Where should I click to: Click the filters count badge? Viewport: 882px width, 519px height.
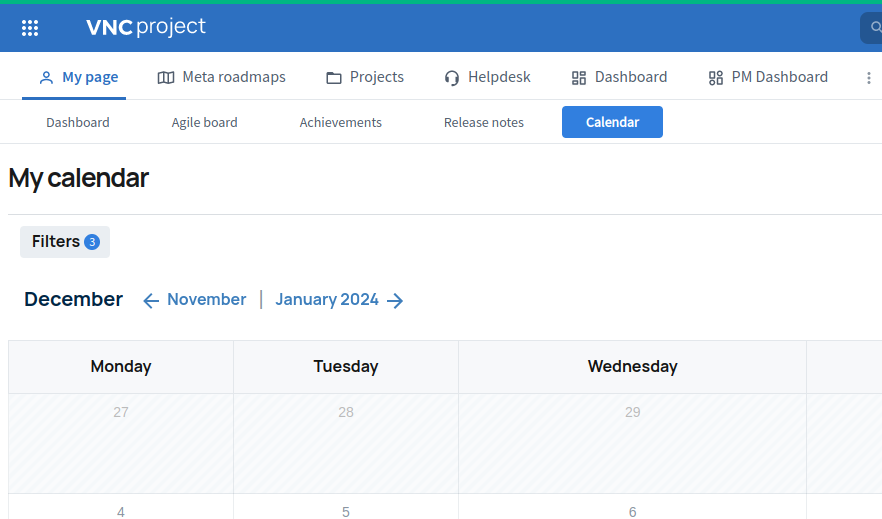(x=92, y=242)
